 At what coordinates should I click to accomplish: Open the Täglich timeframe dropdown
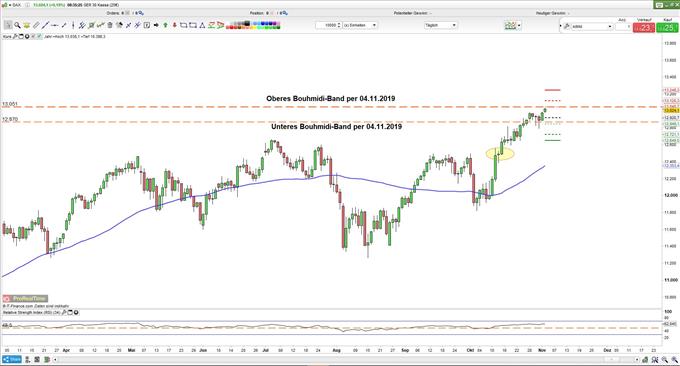coord(441,25)
